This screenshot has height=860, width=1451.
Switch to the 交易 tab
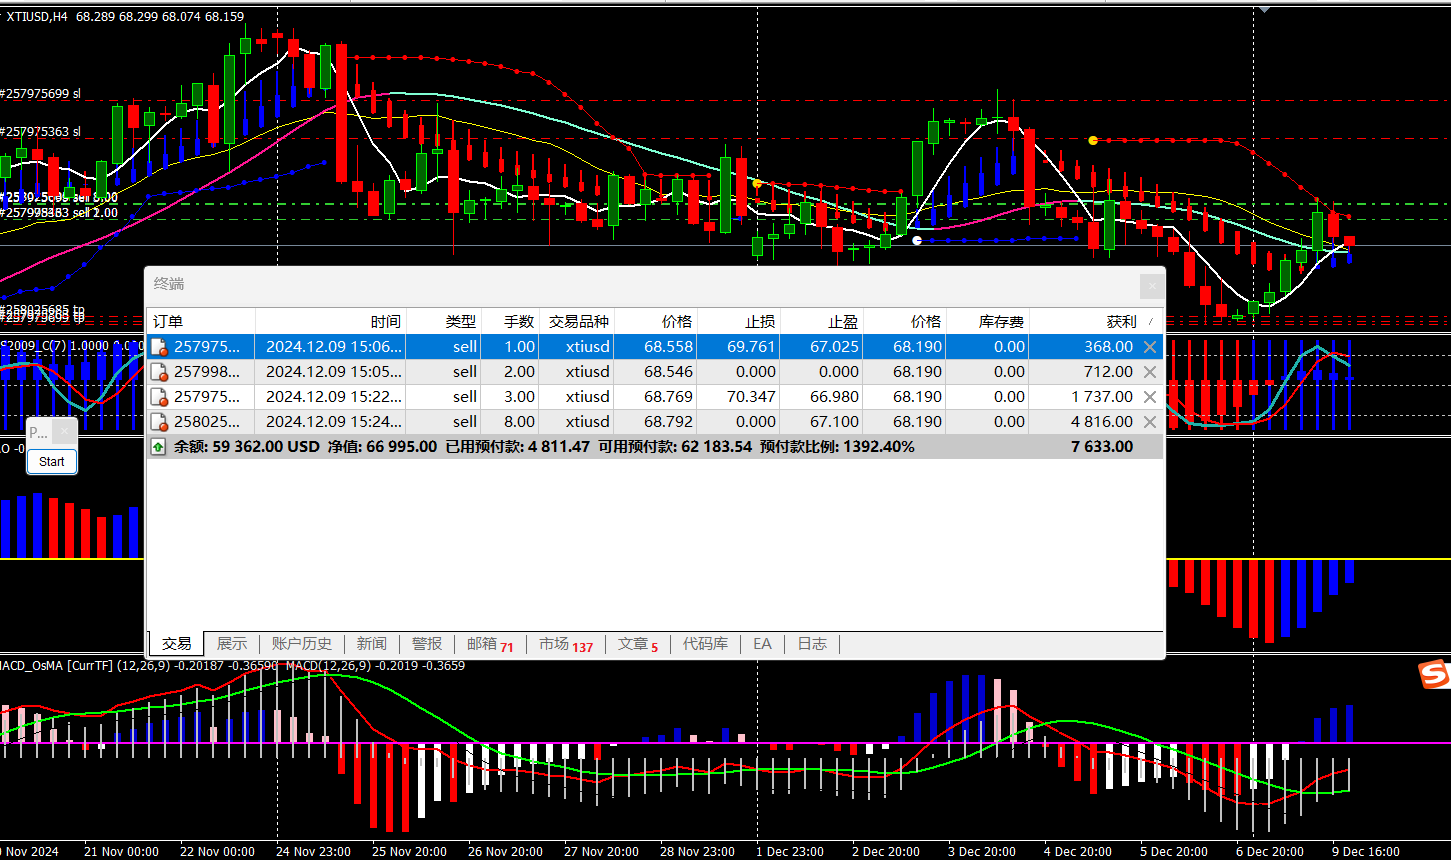click(177, 644)
